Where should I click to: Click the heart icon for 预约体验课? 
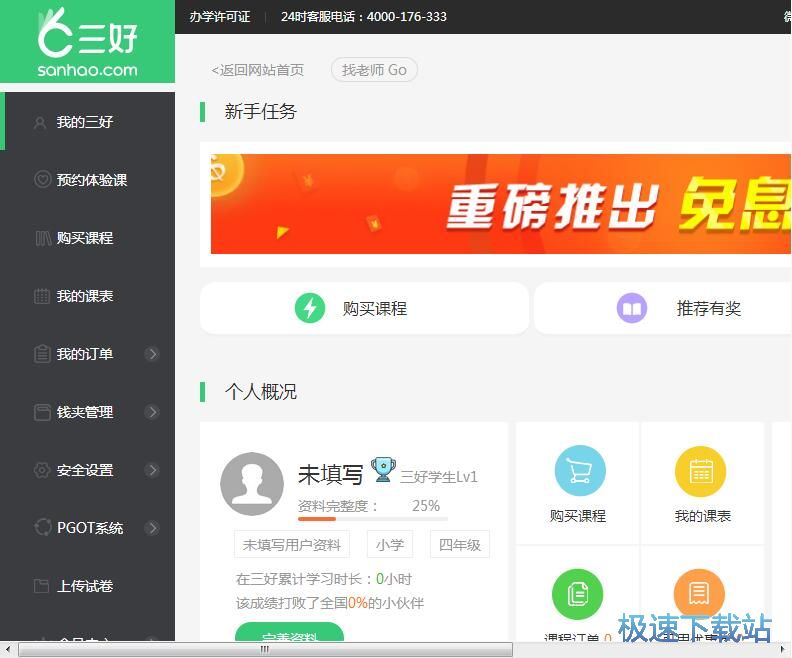click(42, 179)
